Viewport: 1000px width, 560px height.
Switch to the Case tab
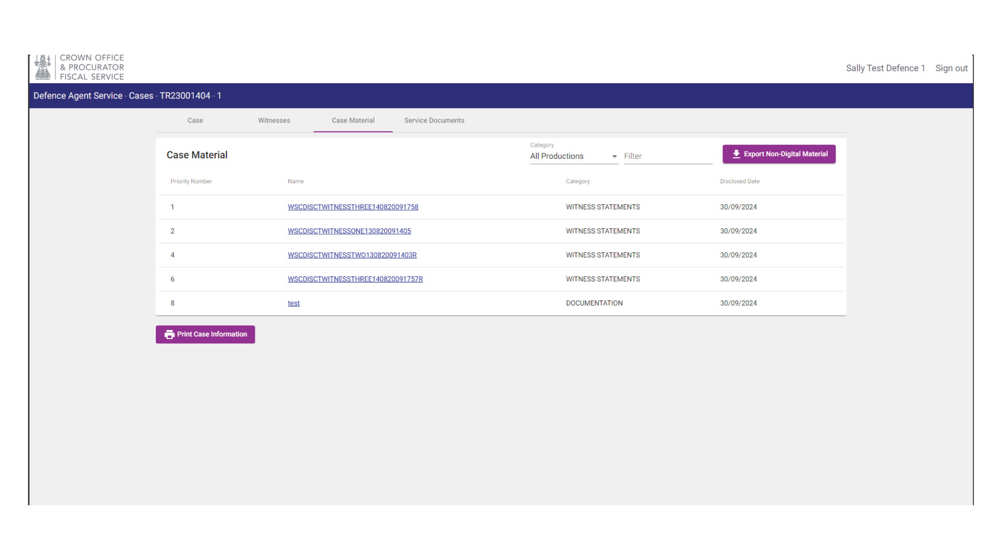coord(195,120)
